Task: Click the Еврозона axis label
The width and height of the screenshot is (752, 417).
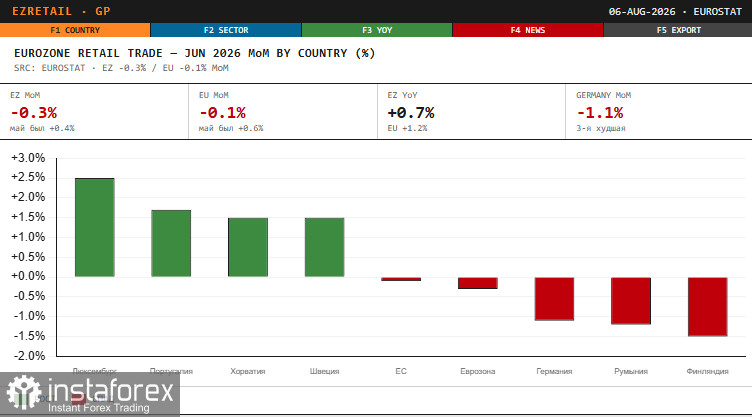Action: [x=478, y=371]
